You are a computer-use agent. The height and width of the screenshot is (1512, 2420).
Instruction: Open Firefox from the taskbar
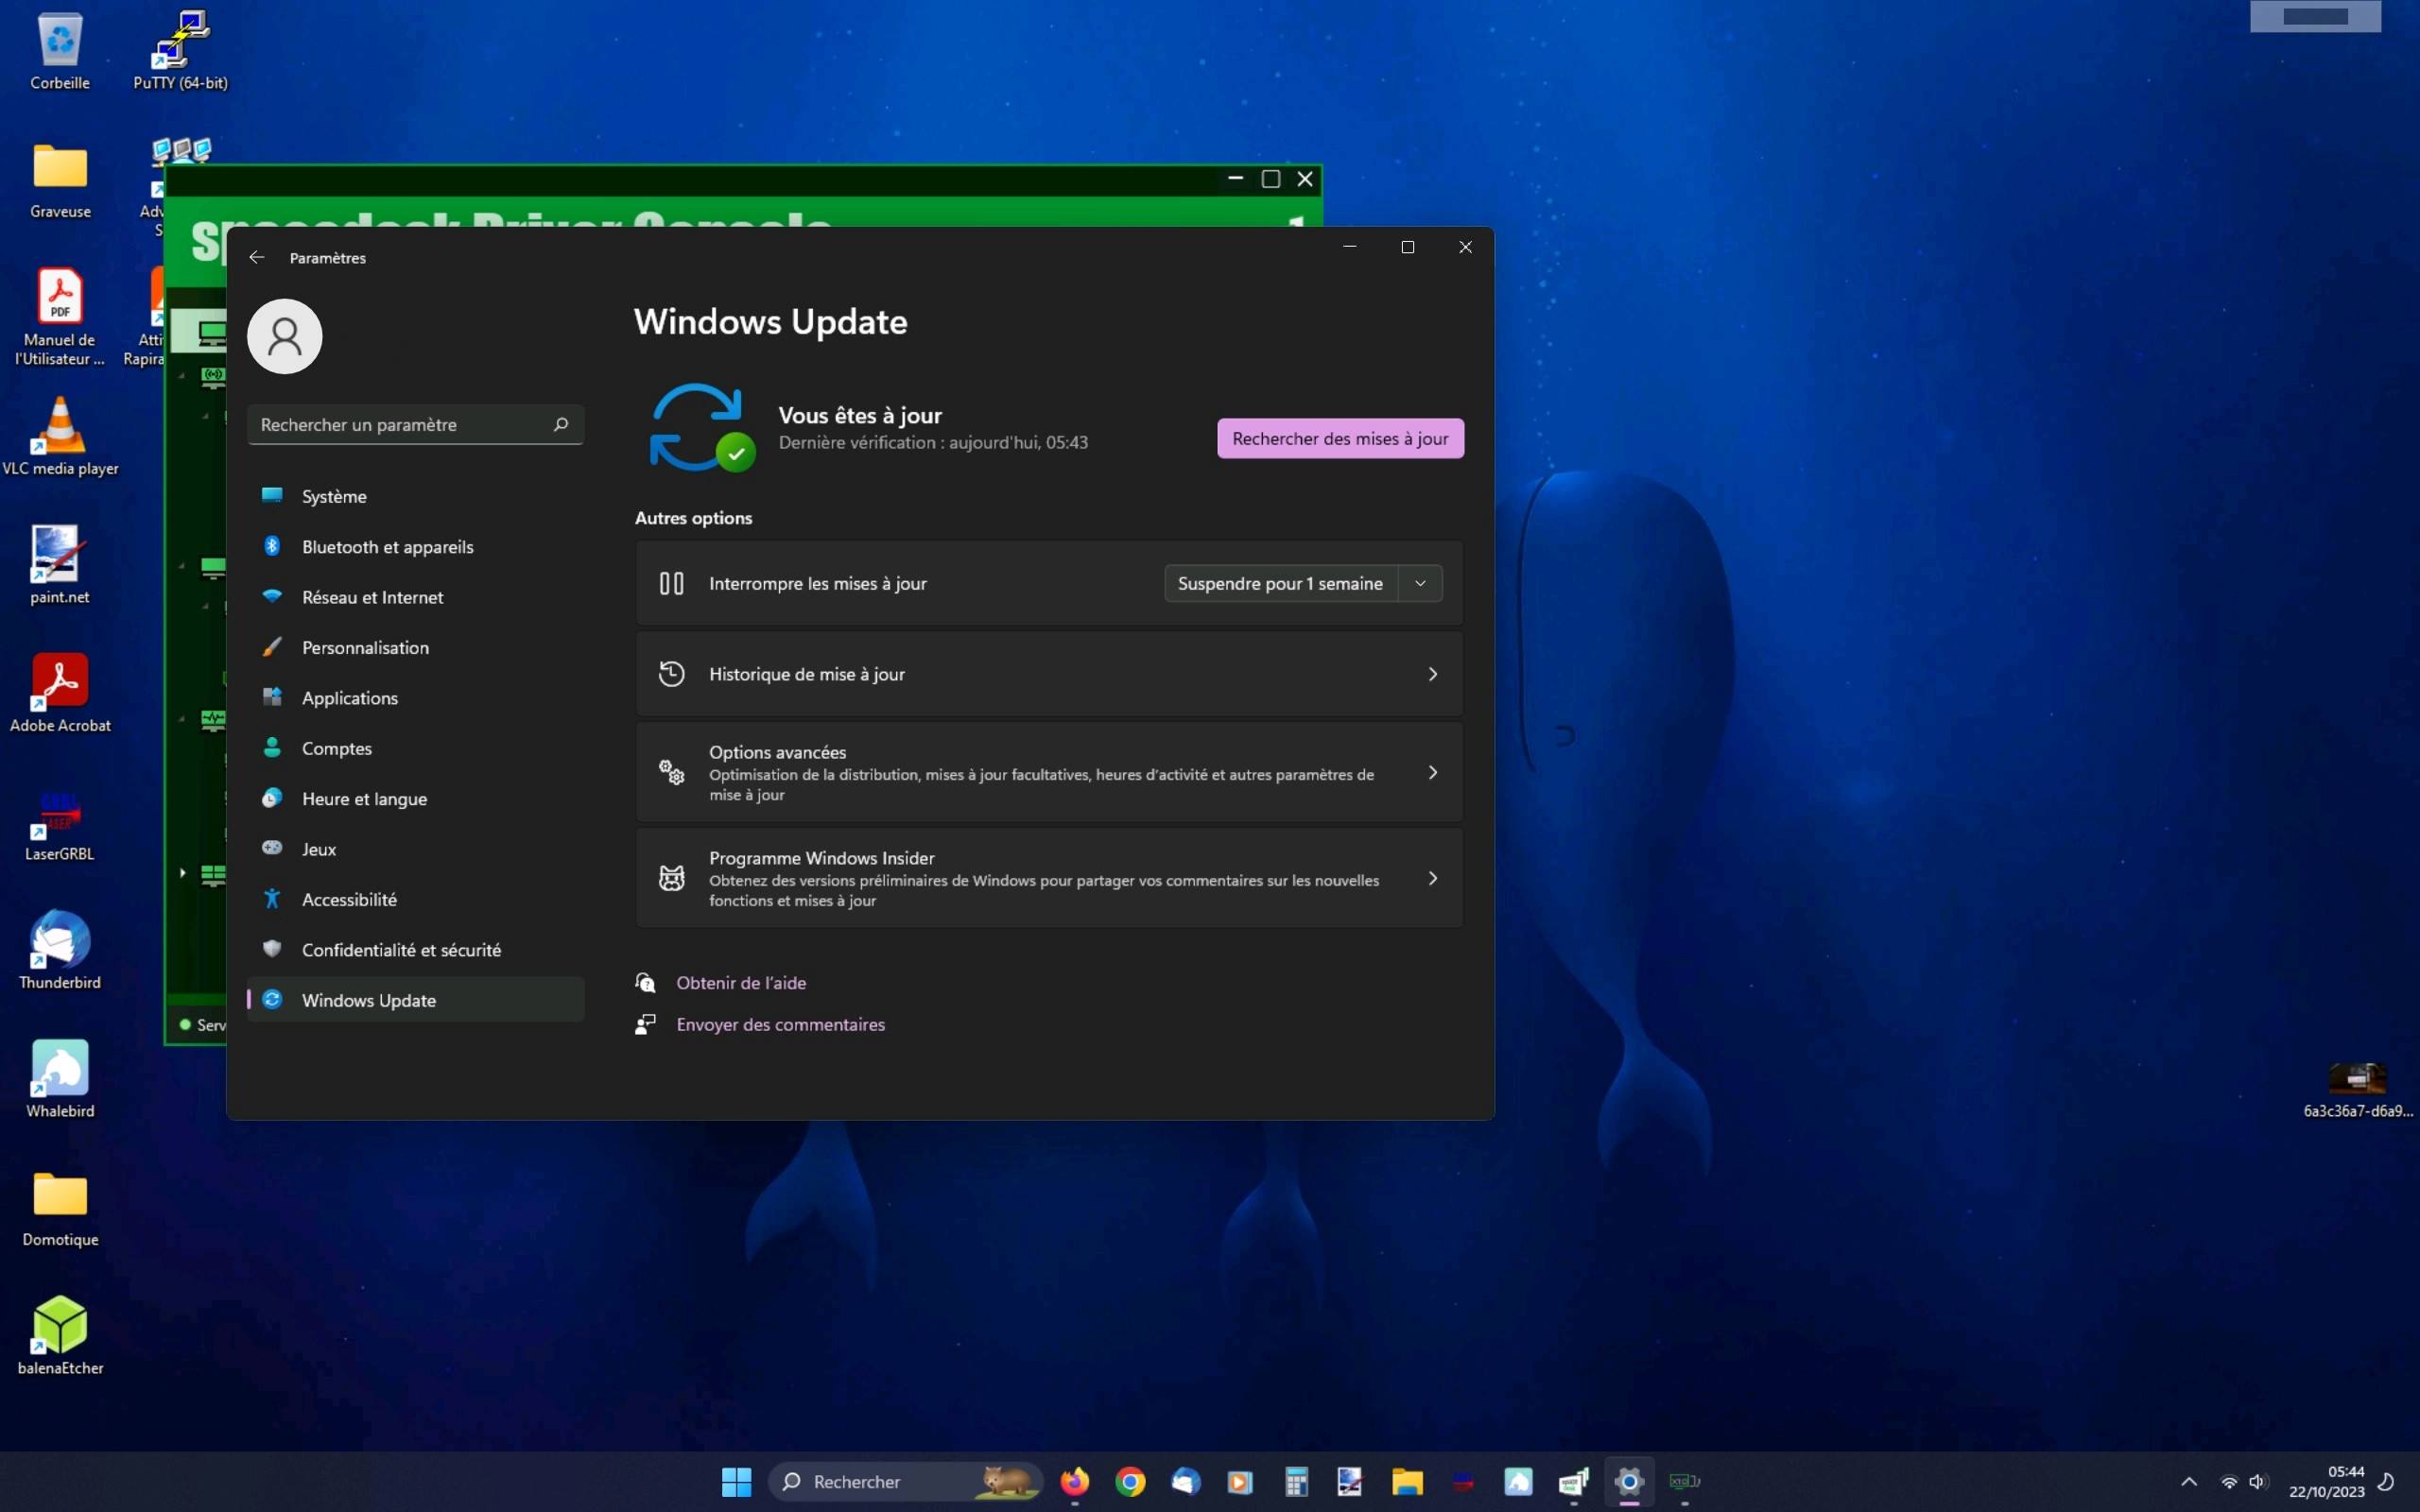(x=1075, y=1482)
